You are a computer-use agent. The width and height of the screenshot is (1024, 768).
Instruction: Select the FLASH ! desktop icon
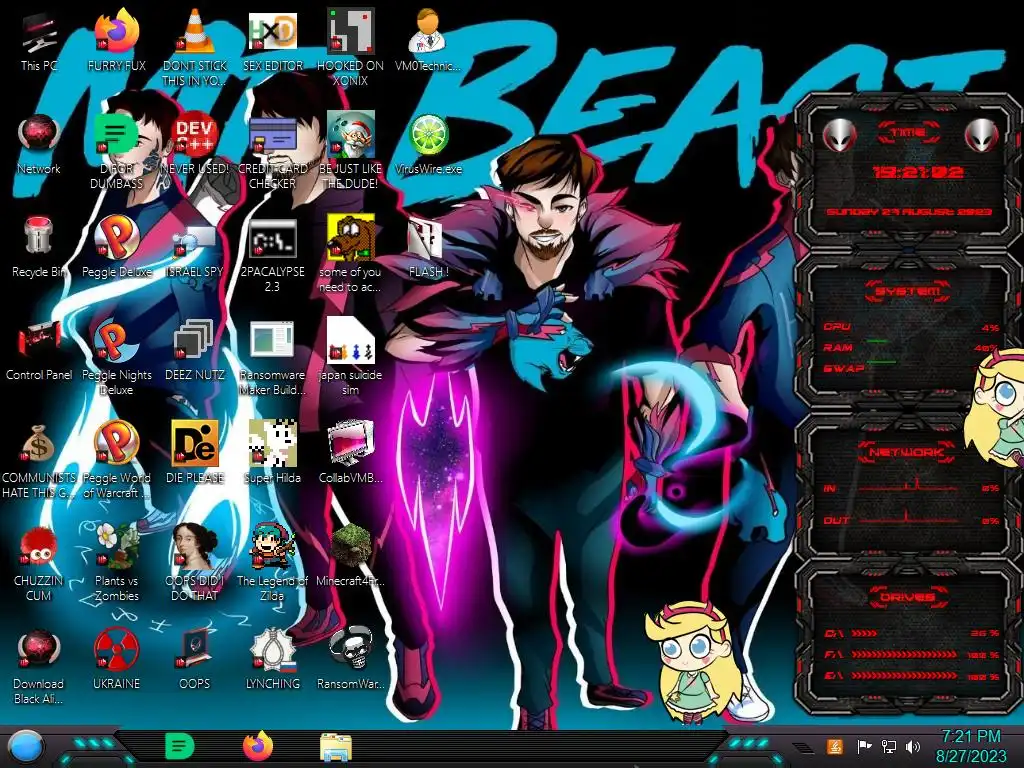(428, 248)
